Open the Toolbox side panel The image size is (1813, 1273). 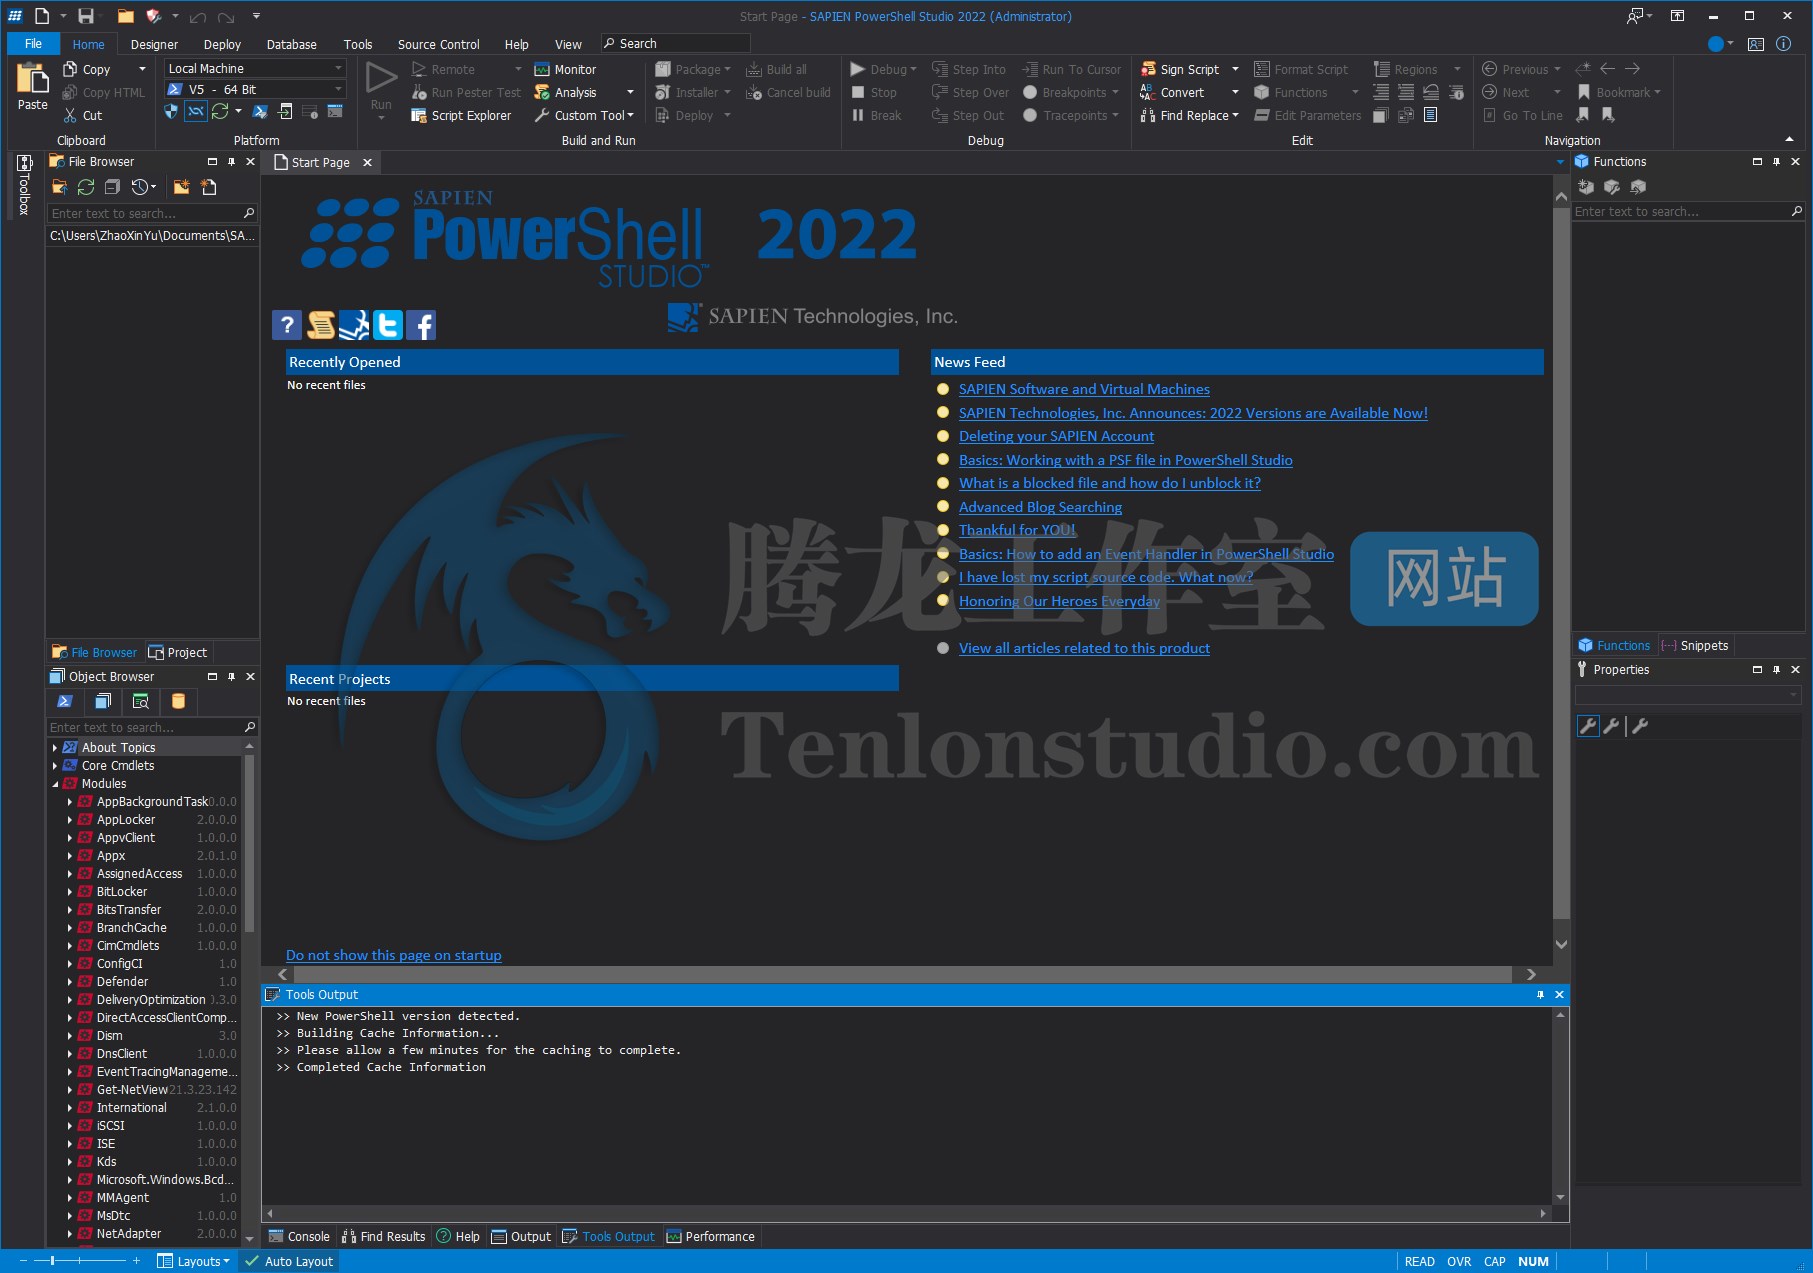[24, 186]
